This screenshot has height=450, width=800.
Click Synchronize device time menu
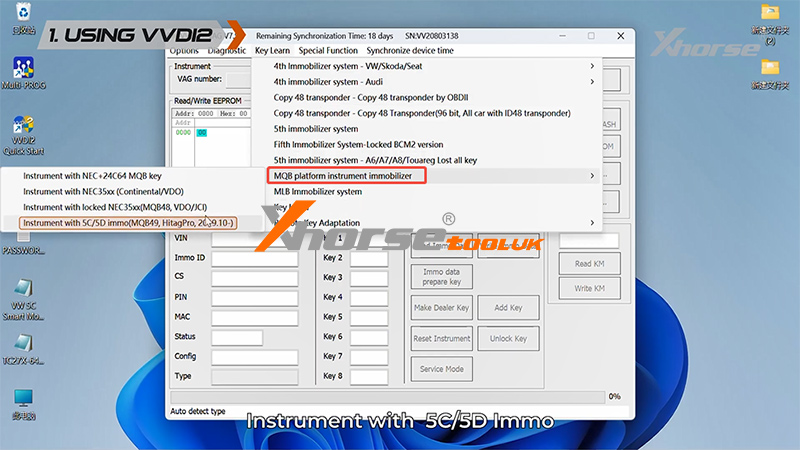(410, 51)
